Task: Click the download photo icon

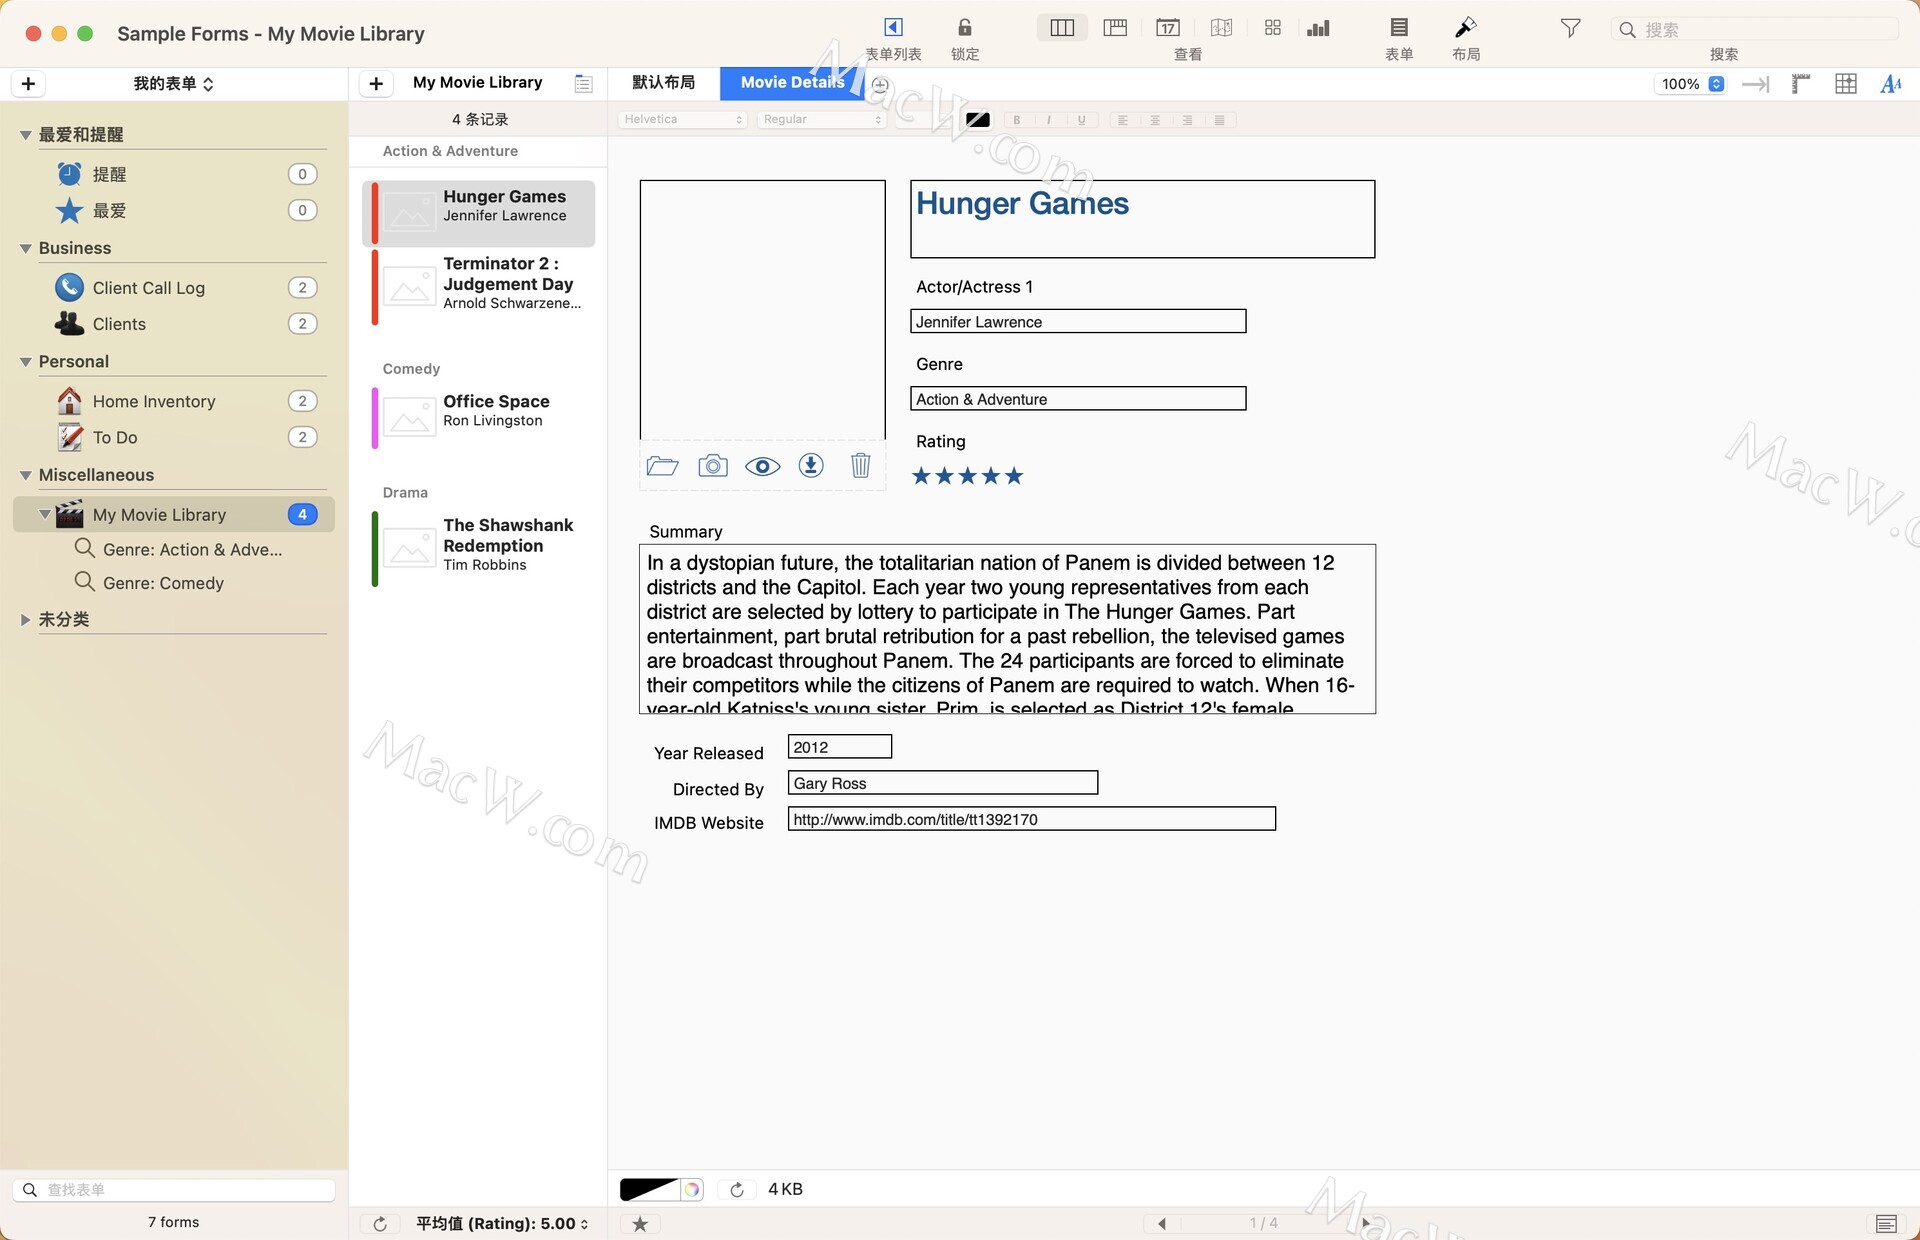Action: click(811, 466)
